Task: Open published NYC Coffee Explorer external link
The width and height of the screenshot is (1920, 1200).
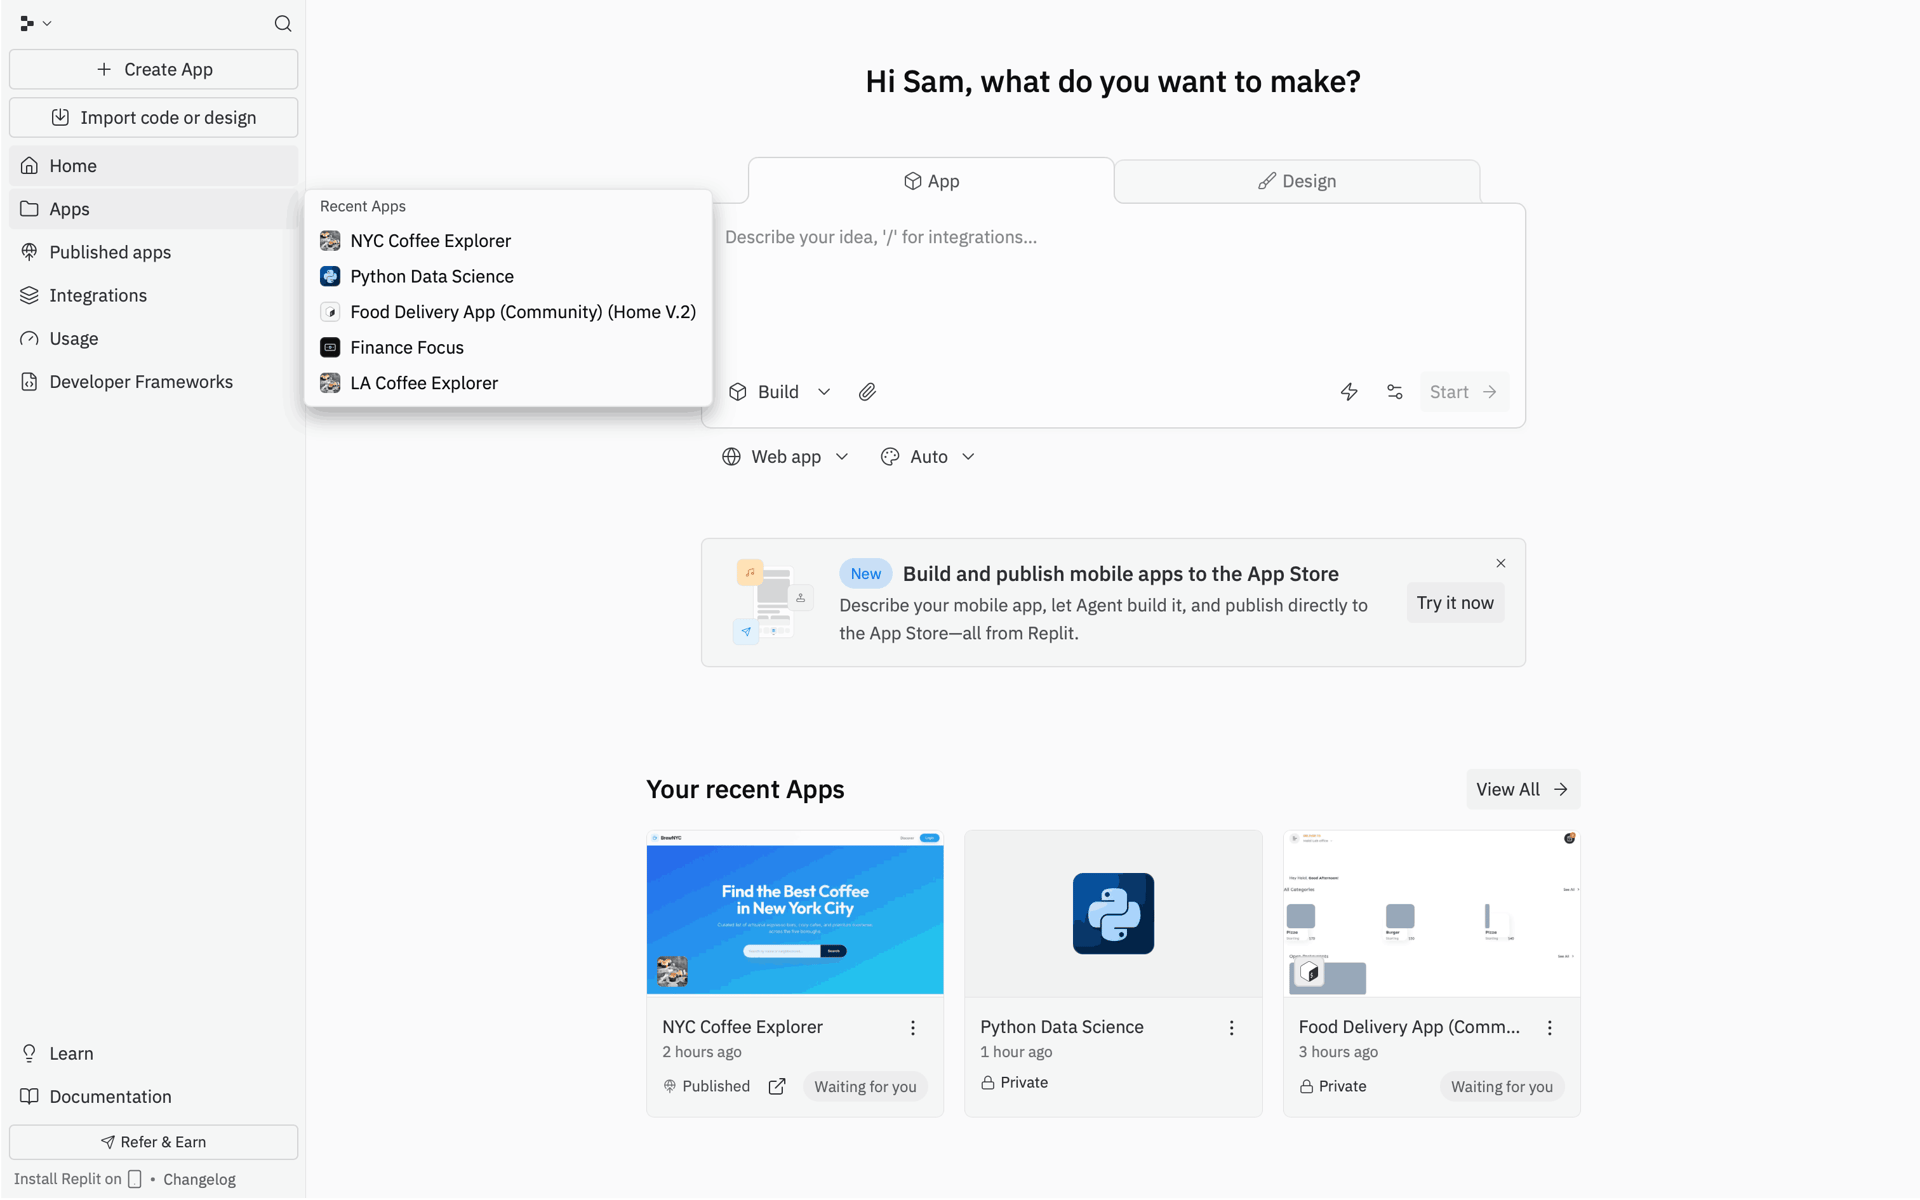Action: 777,1087
